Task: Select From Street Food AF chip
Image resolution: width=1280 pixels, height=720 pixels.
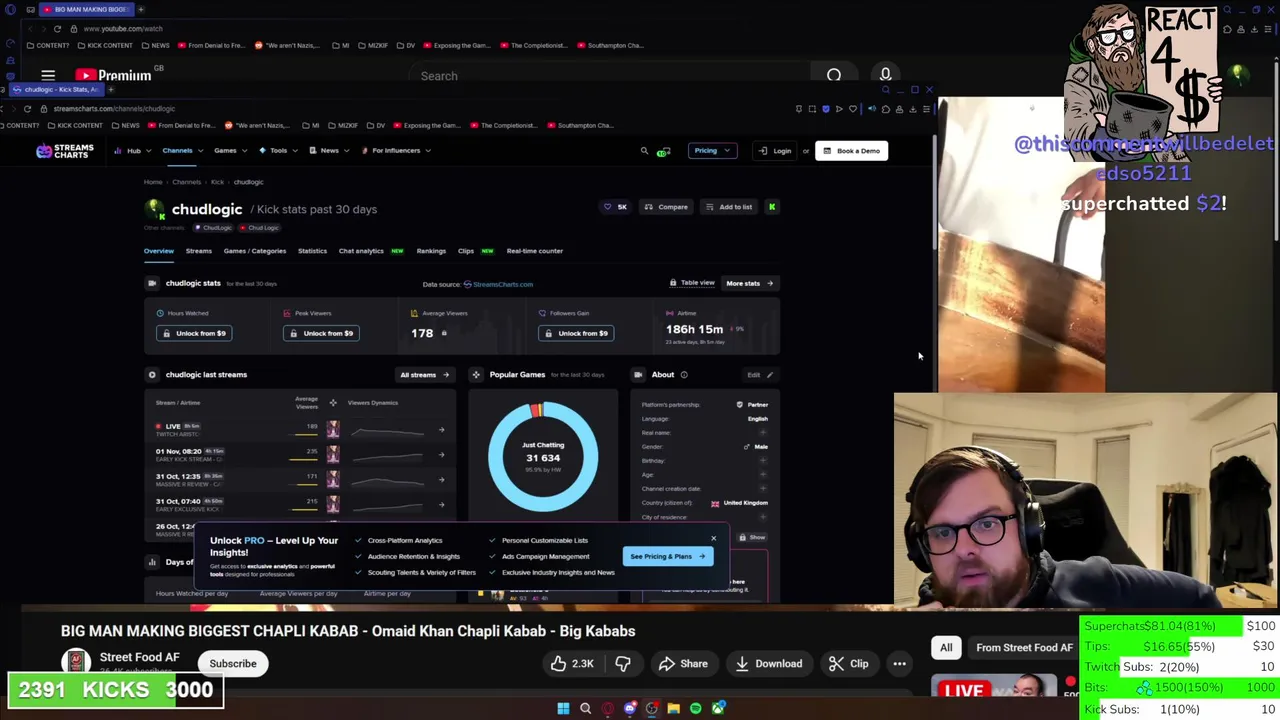Action: [1024, 648]
